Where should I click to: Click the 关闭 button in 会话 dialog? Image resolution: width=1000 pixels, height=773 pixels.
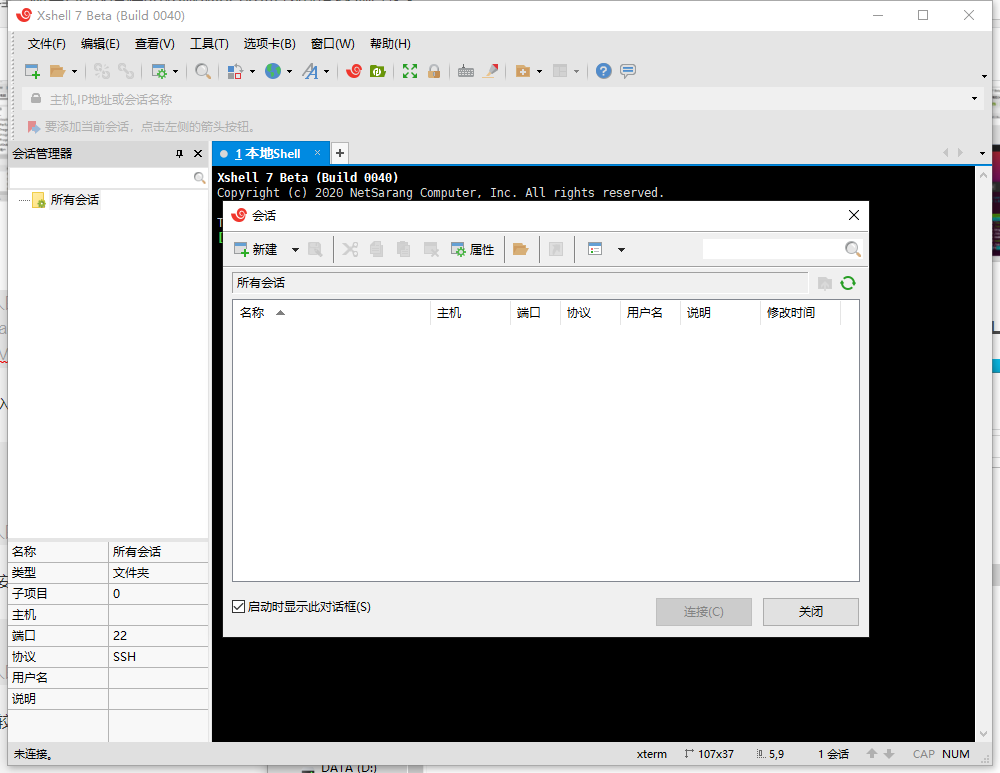tap(811, 612)
